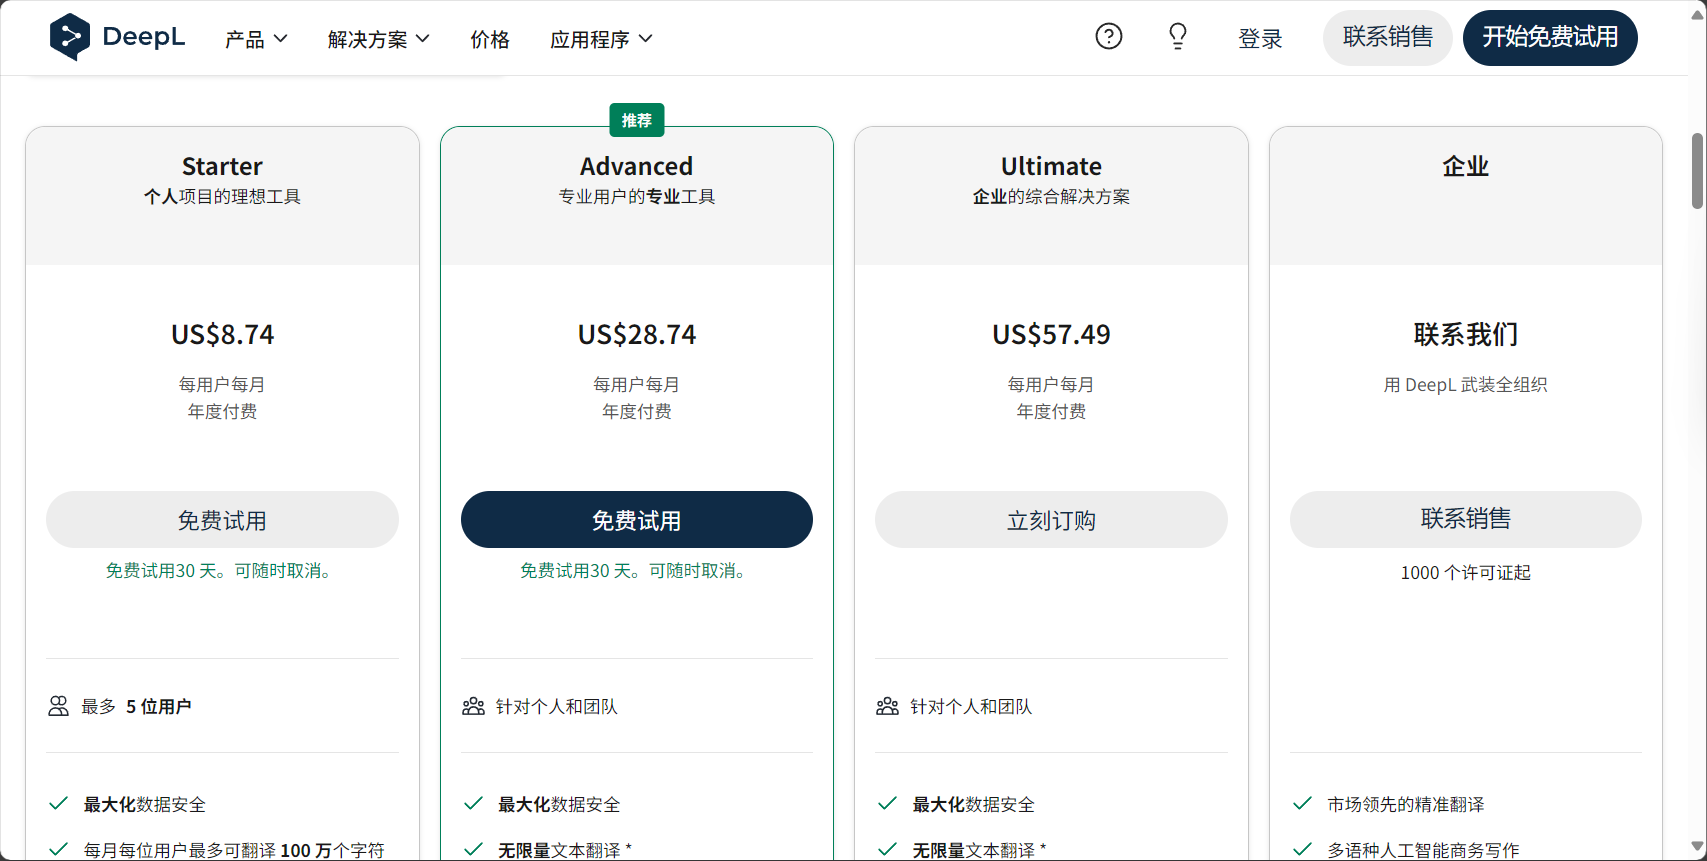Click the 登录 login link
This screenshot has width=1707, height=861.
coord(1260,39)
